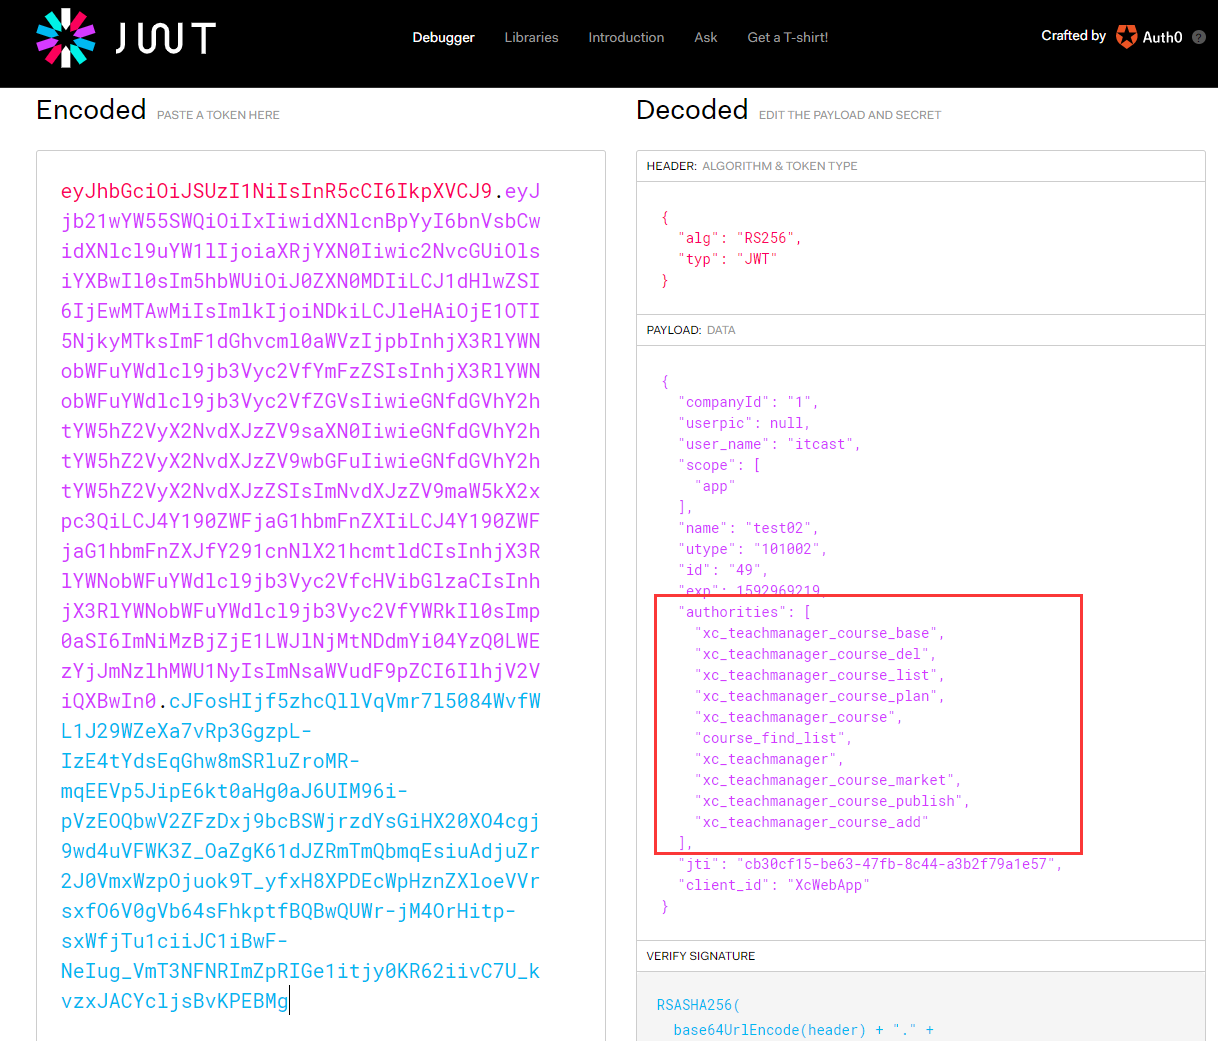
Task: Click the JWT wordmark in the header
Action: (165, 38)
